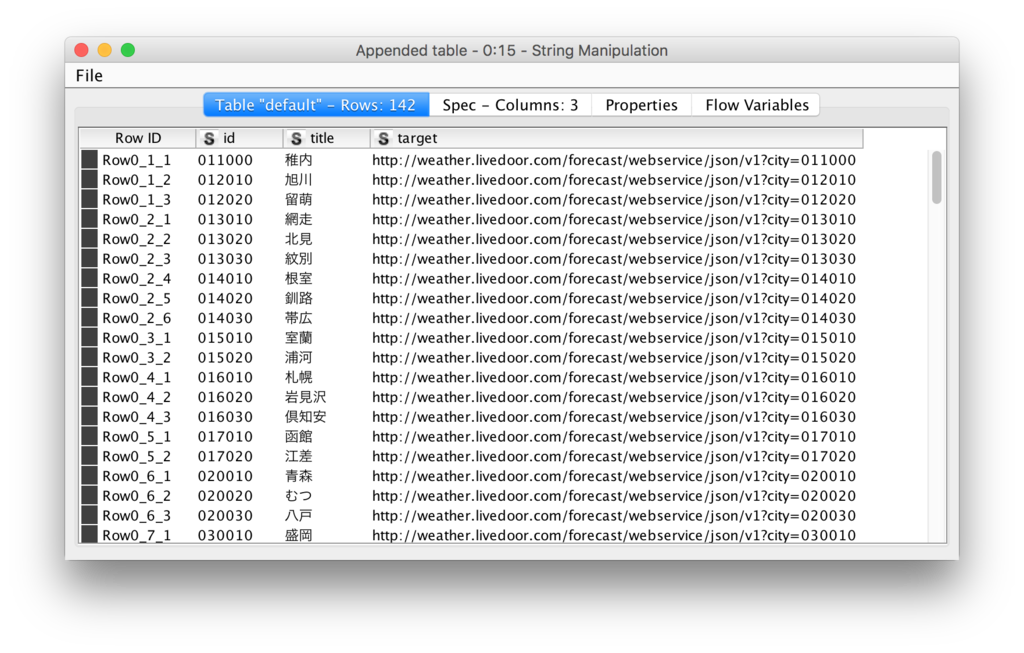
Task: Click the color marker of Row0_1_2
Action: (x=89, y=180)
